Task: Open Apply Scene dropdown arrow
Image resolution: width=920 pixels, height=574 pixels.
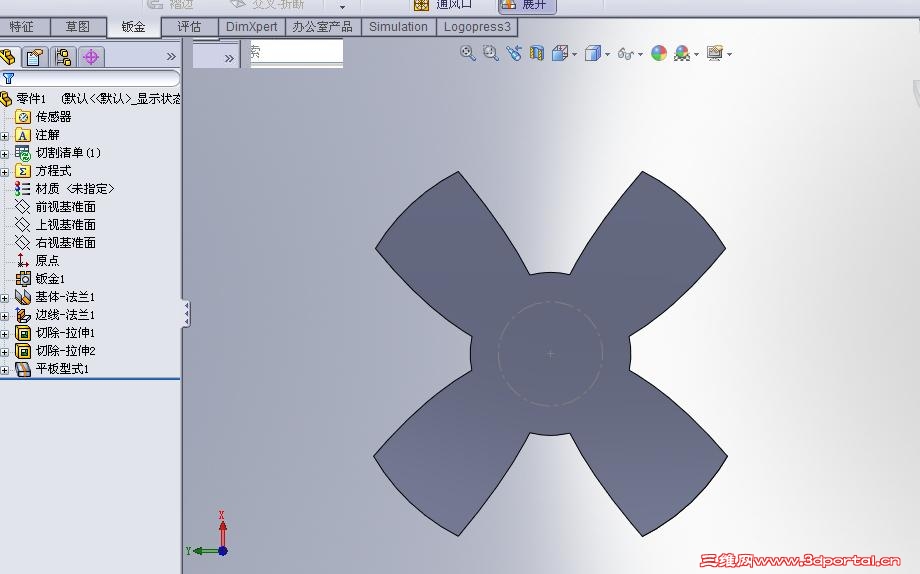Action: pyautogui.click(x=696, y=55)
